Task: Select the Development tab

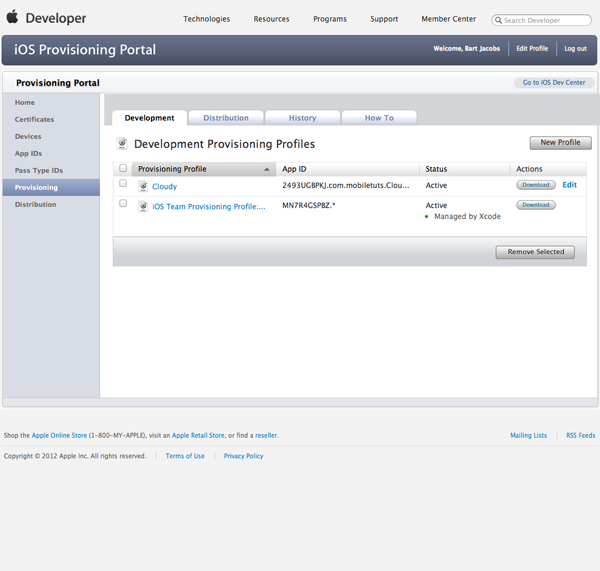Action: point(149,118)
